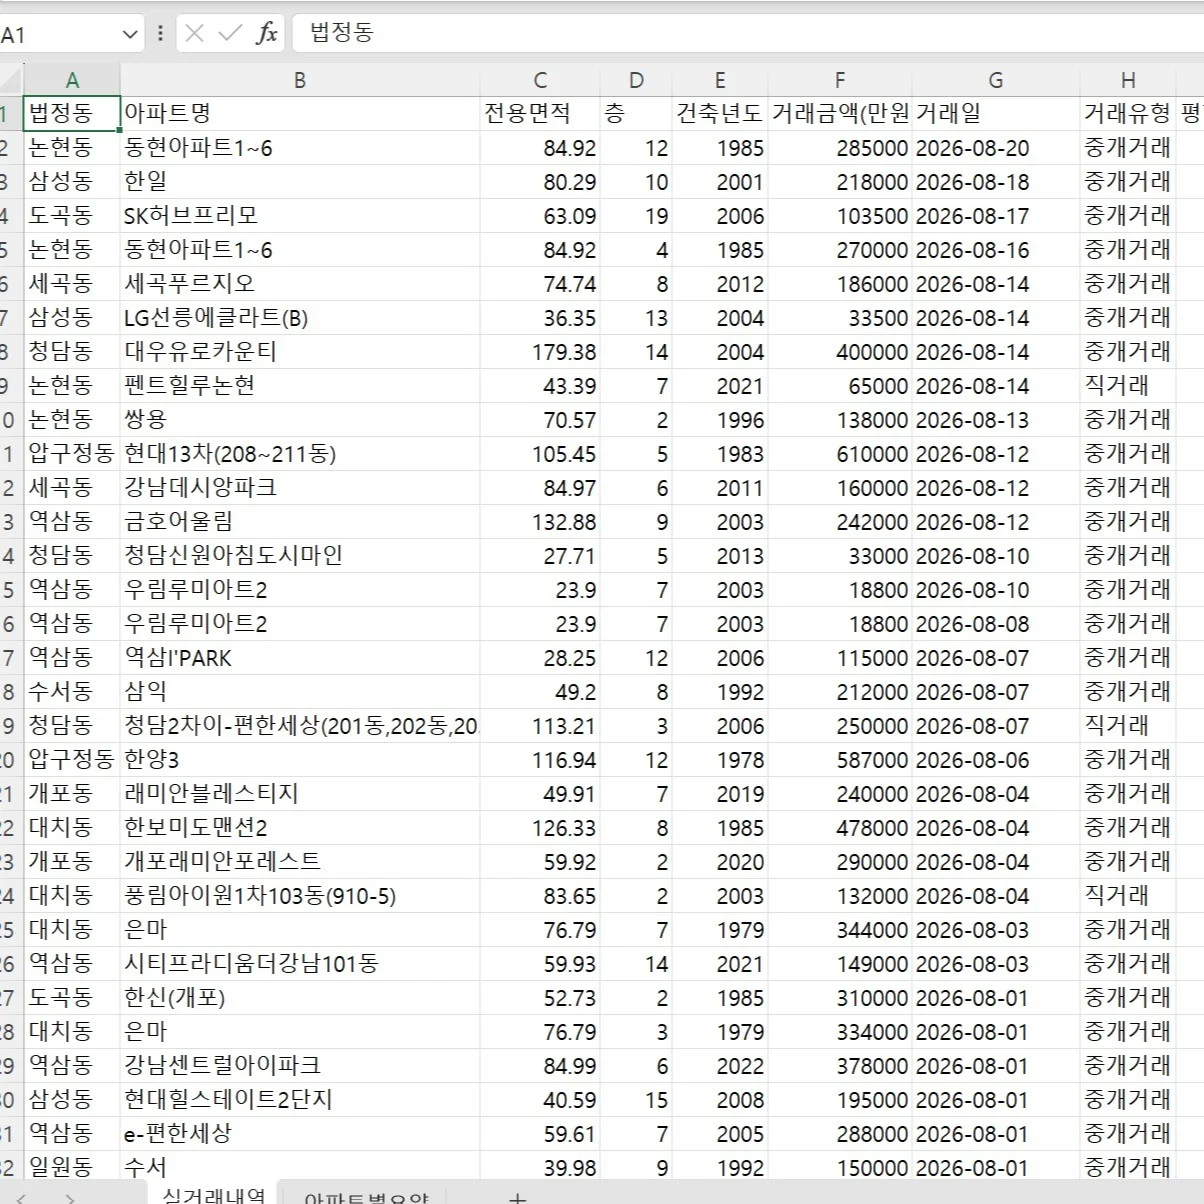Select cell 풍림아이원1차103동(910-5)

pos(300,896)
